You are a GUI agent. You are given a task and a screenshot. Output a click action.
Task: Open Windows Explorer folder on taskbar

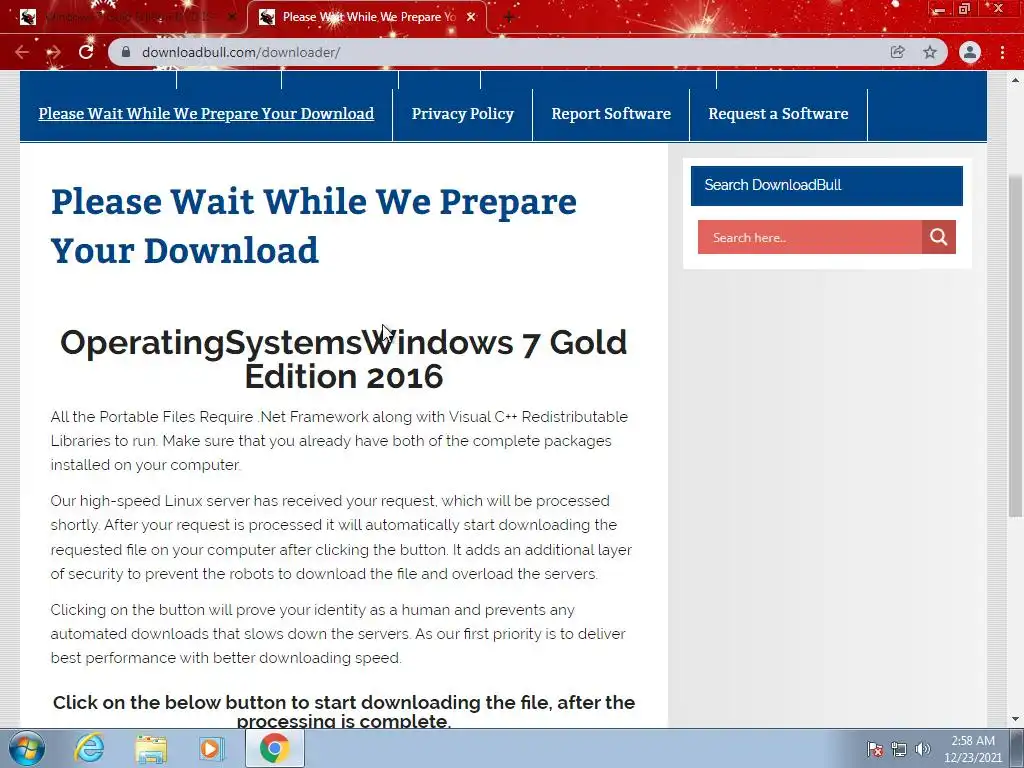[x=151, y=748]
